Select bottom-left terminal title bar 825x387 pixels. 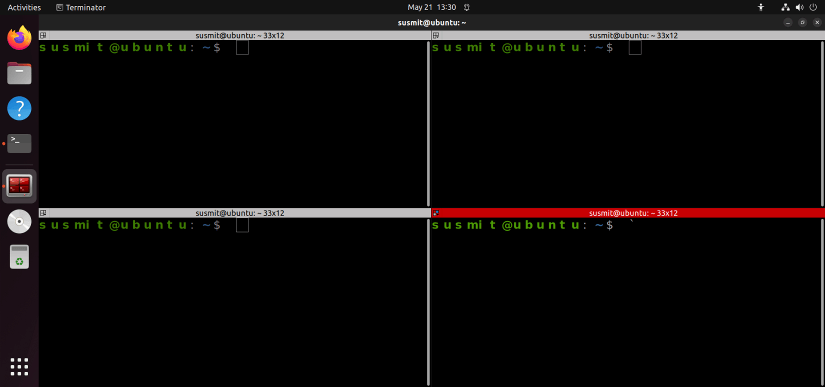235,213
